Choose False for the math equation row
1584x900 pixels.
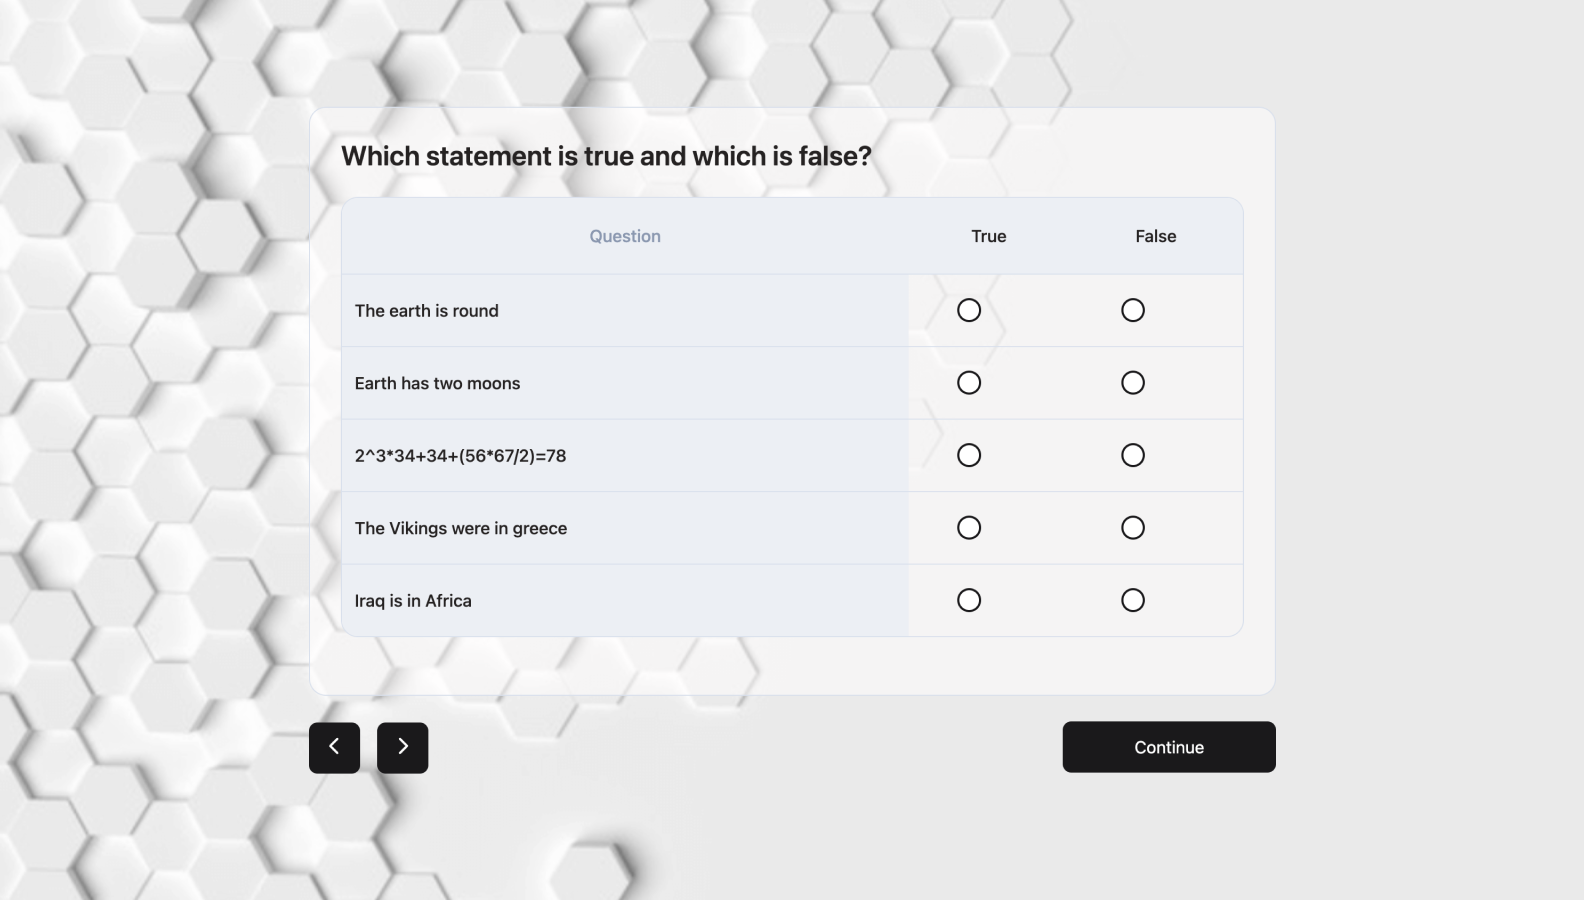click(1133, 455)
